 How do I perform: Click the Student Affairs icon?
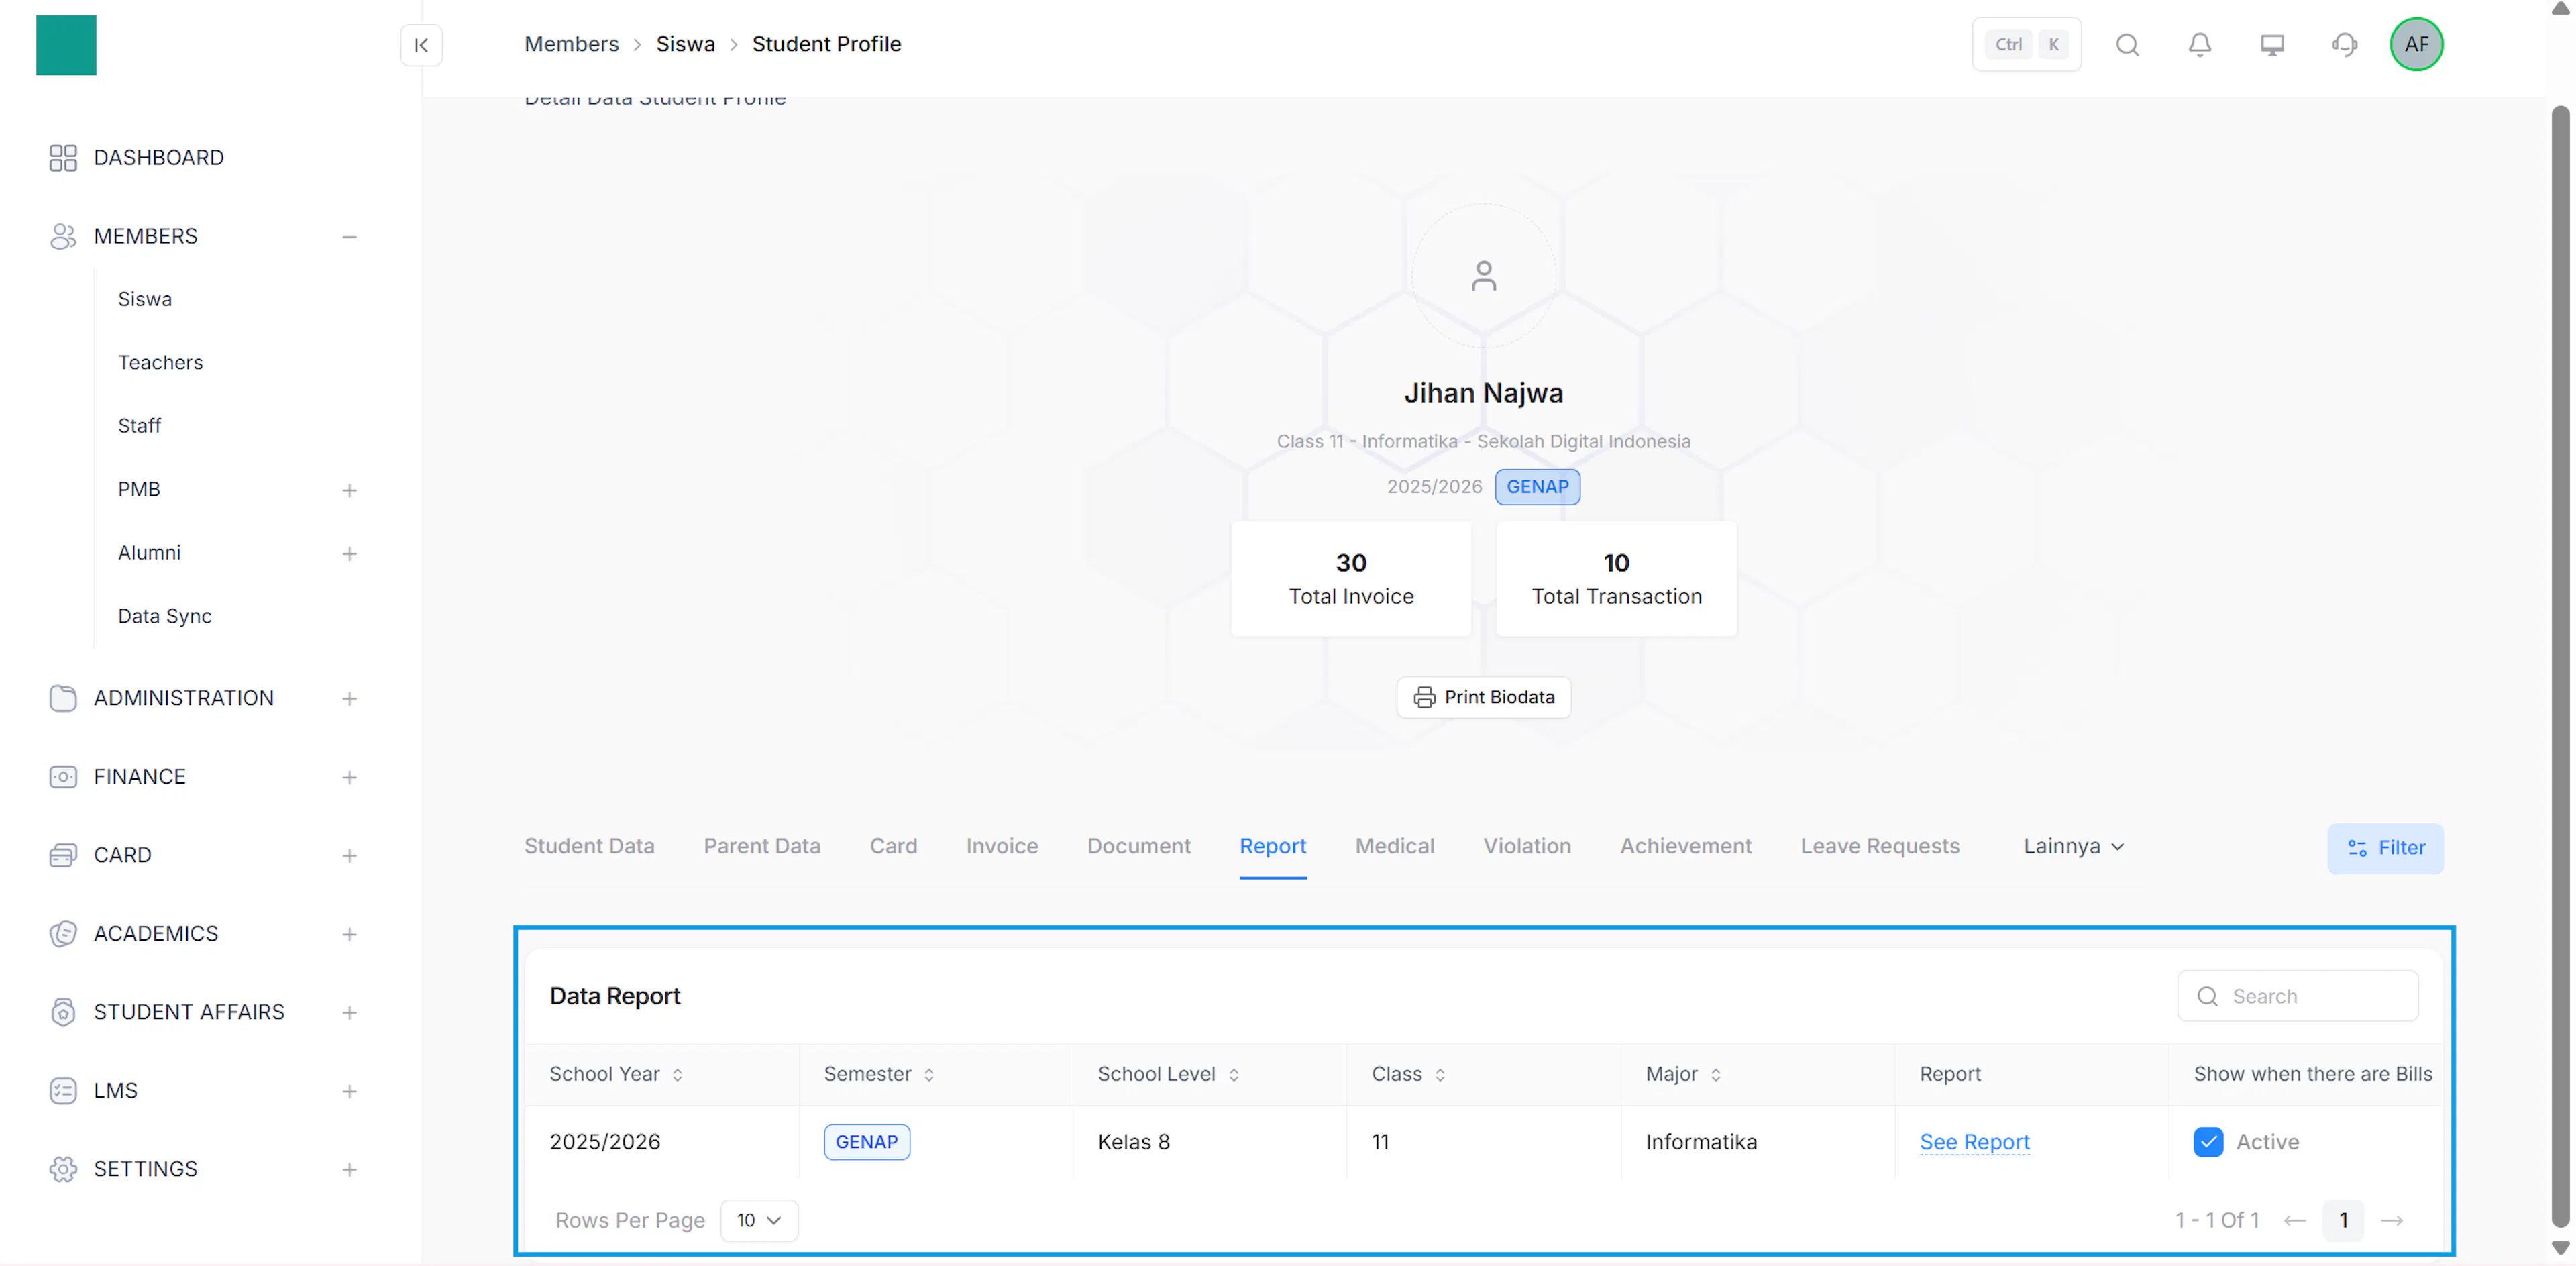coord(63,1012)
